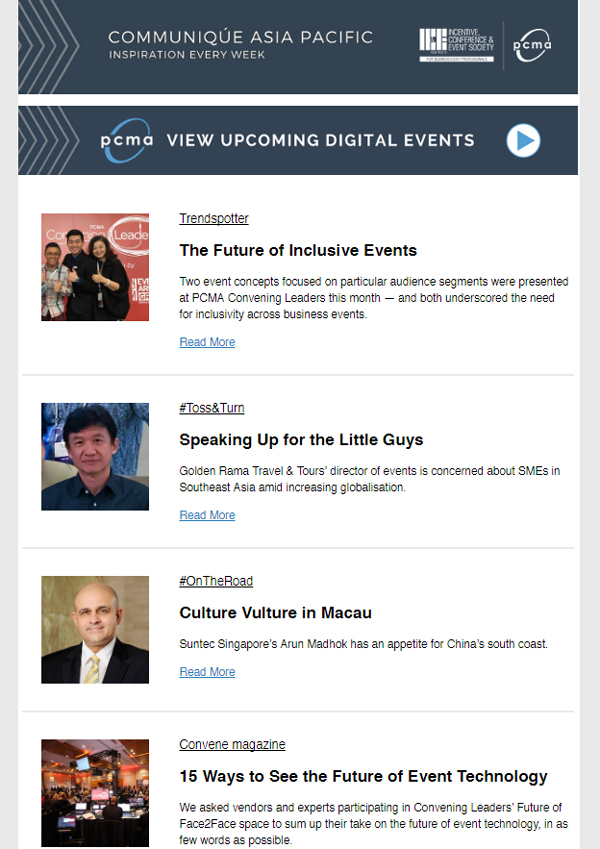Read more about Culture Vulture in Macau
Viewport: 600px width, 849px height.
207,672
